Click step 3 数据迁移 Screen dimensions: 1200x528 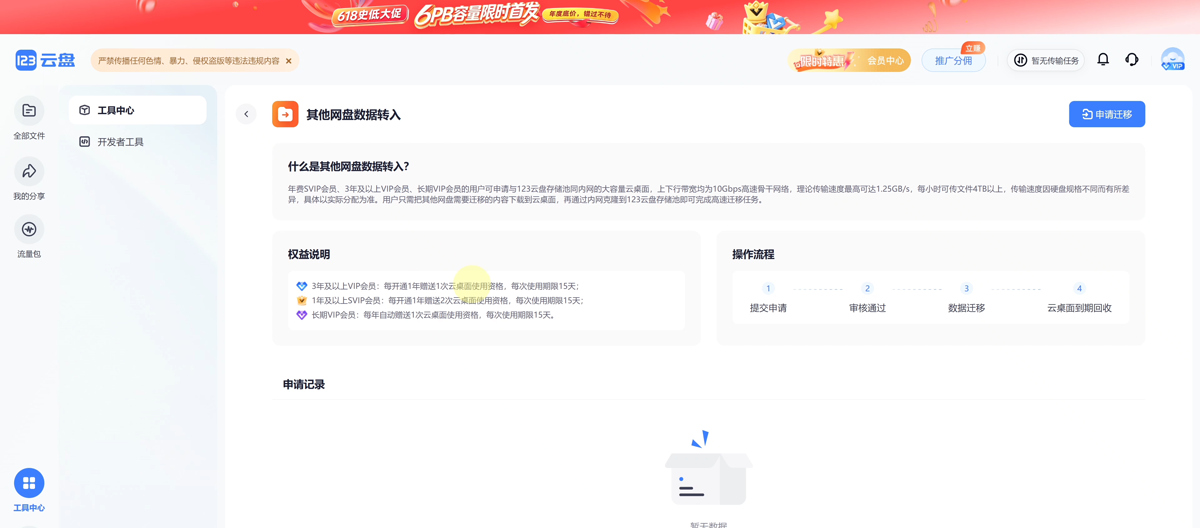(x=966, y=298)
